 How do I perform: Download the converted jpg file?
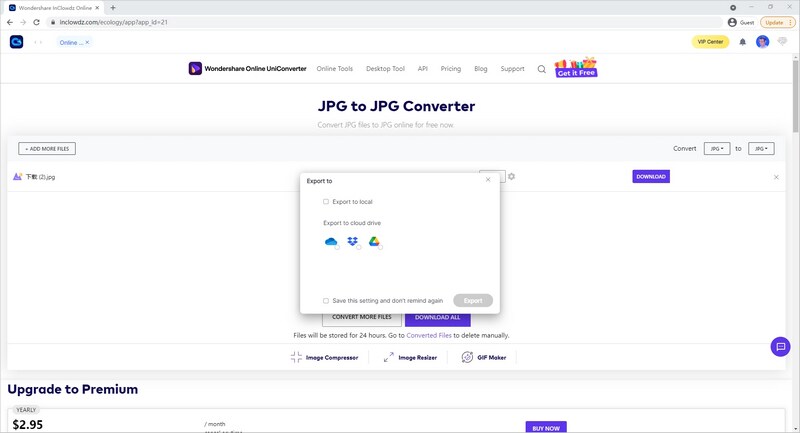click(x=651, y=176)
